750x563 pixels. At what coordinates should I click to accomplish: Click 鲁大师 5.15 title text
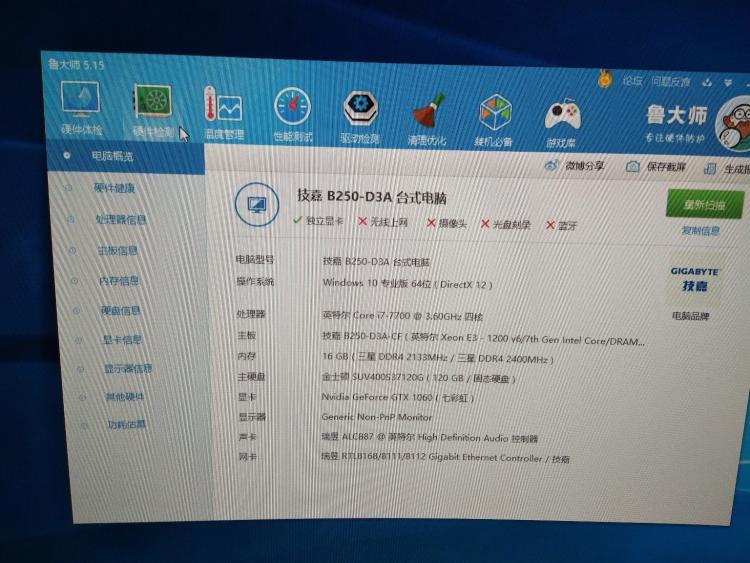[x=76, y=65]
